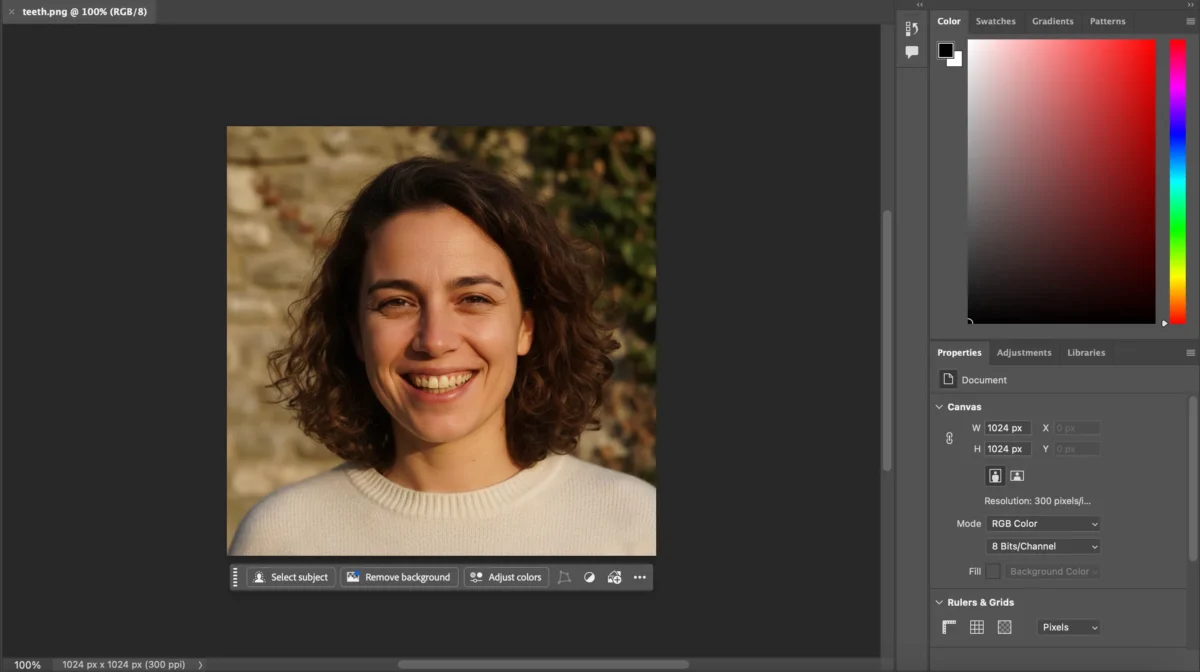Viewport: 1200px width, 672px height.
Task: Click the generate image icon in taskbar
Action: (x=614, y=577)
